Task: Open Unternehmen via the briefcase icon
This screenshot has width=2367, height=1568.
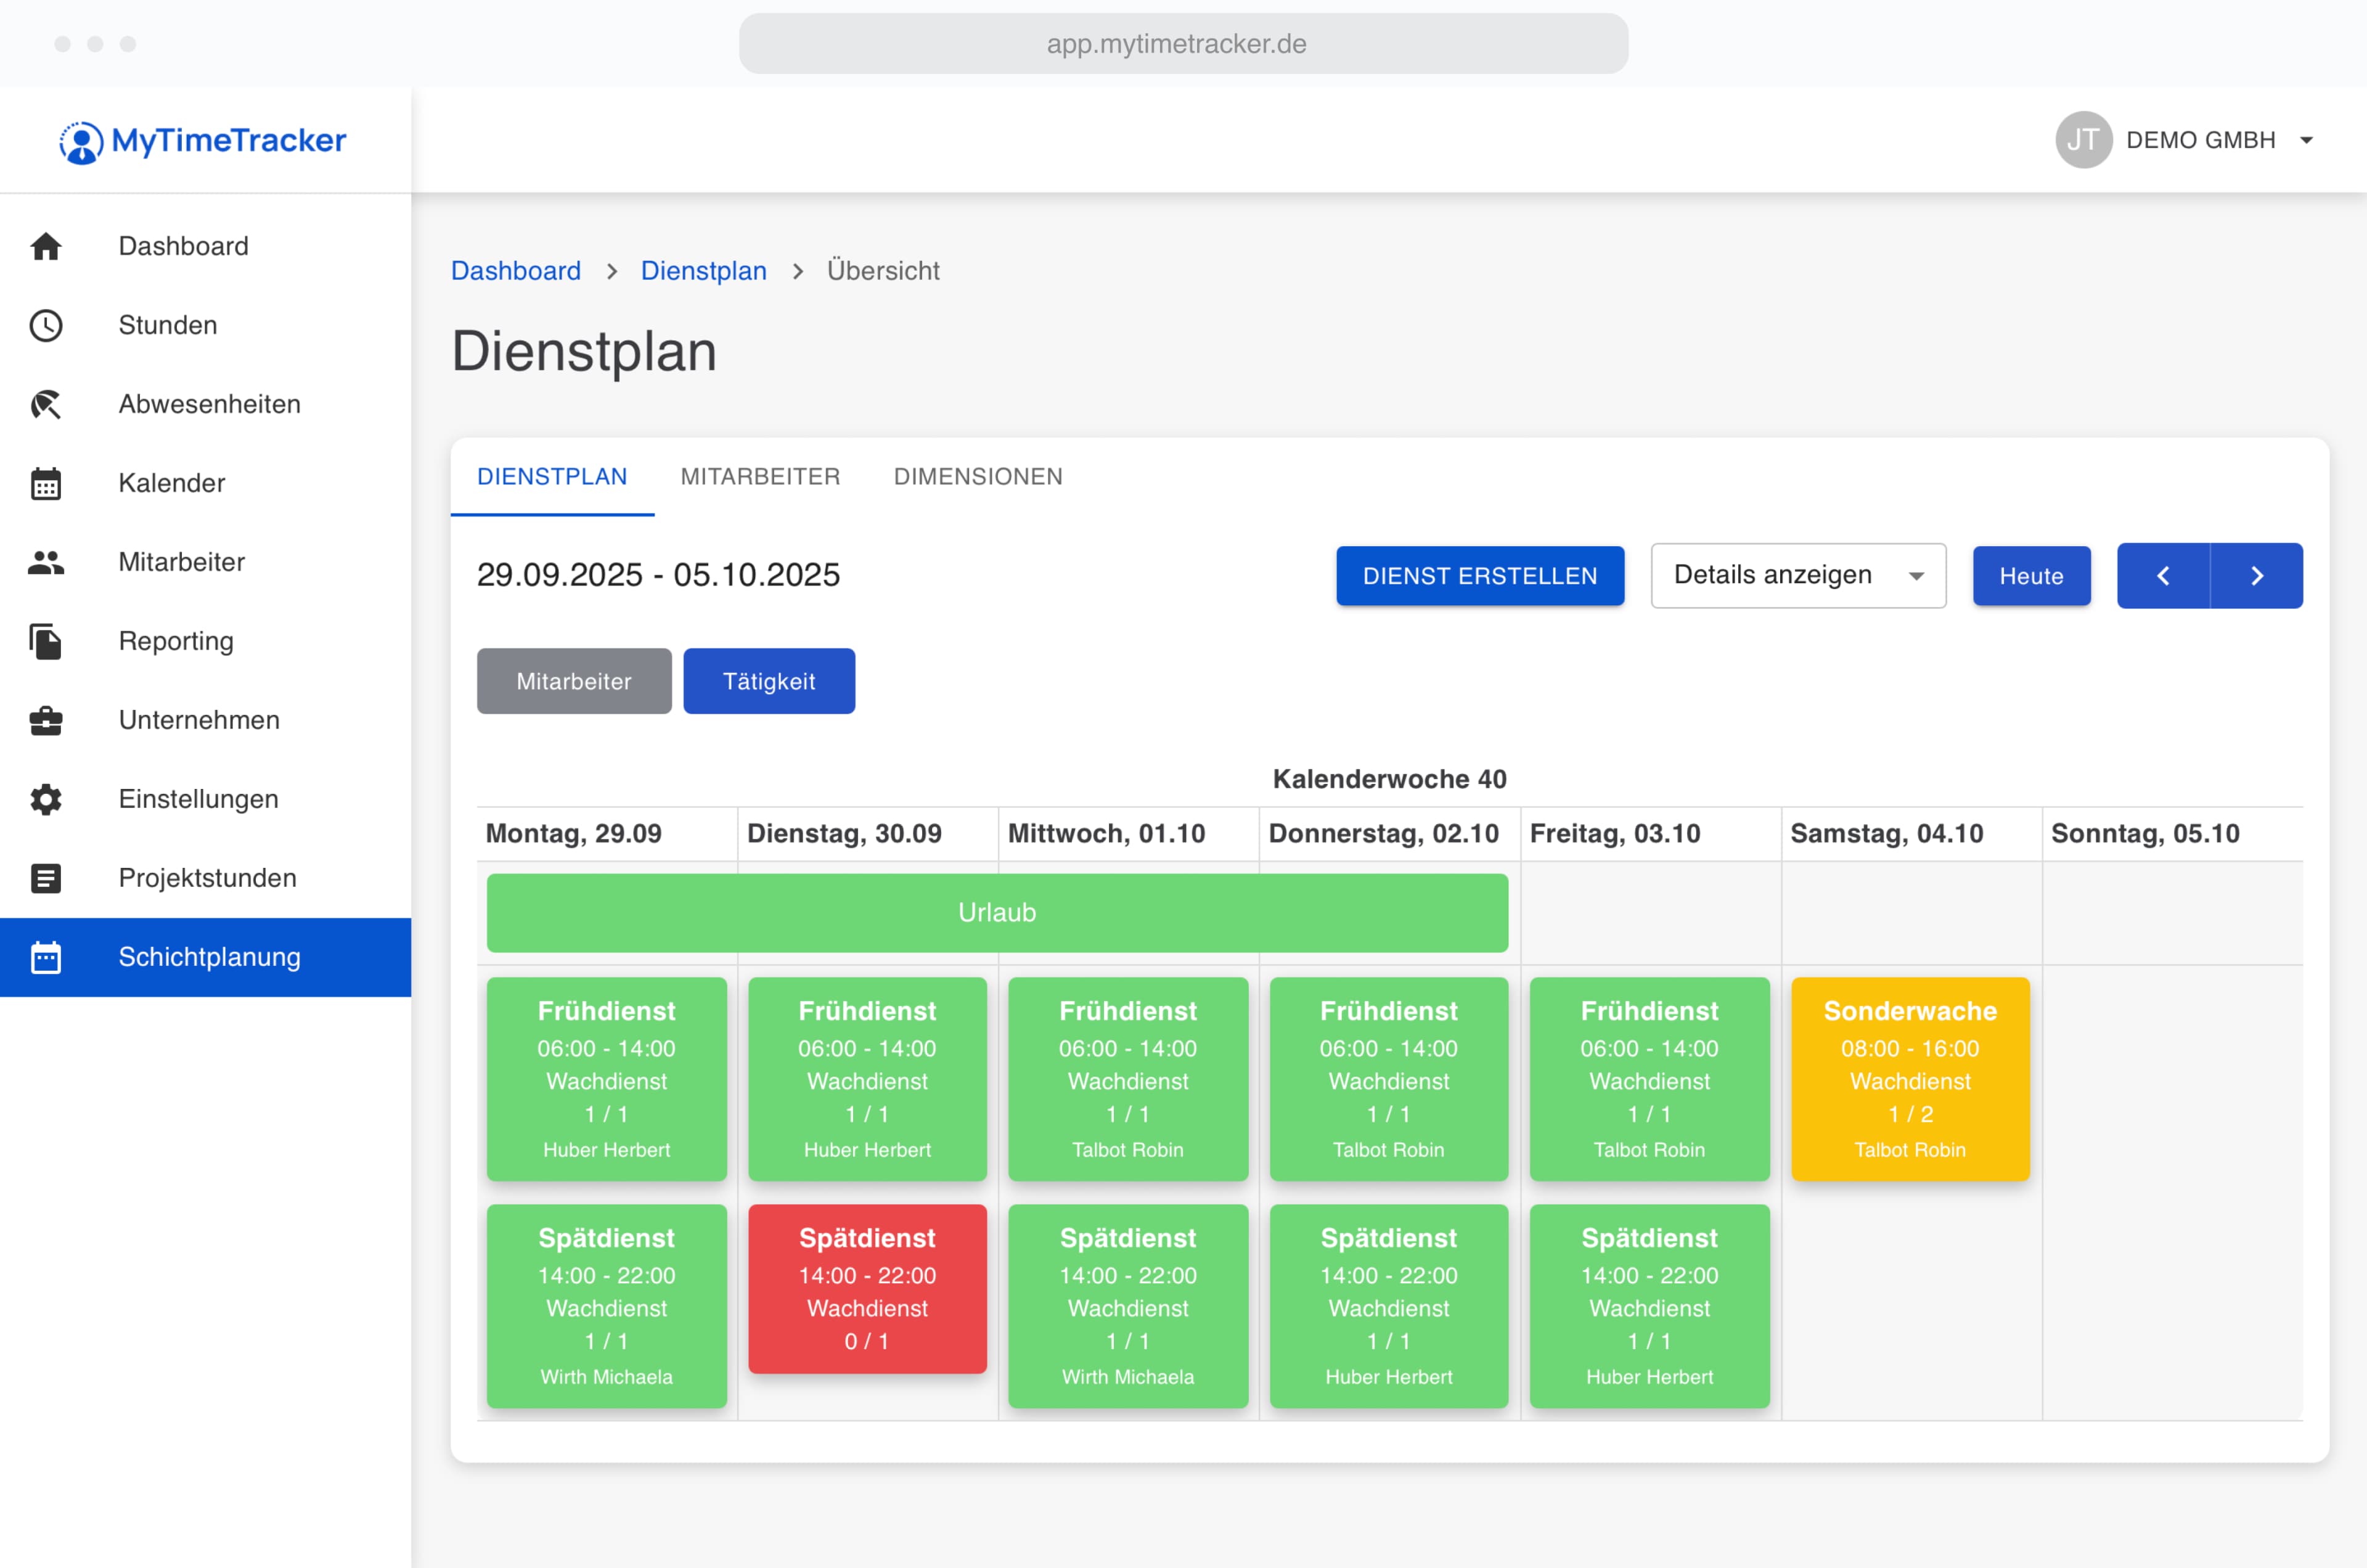Action: 47,720
